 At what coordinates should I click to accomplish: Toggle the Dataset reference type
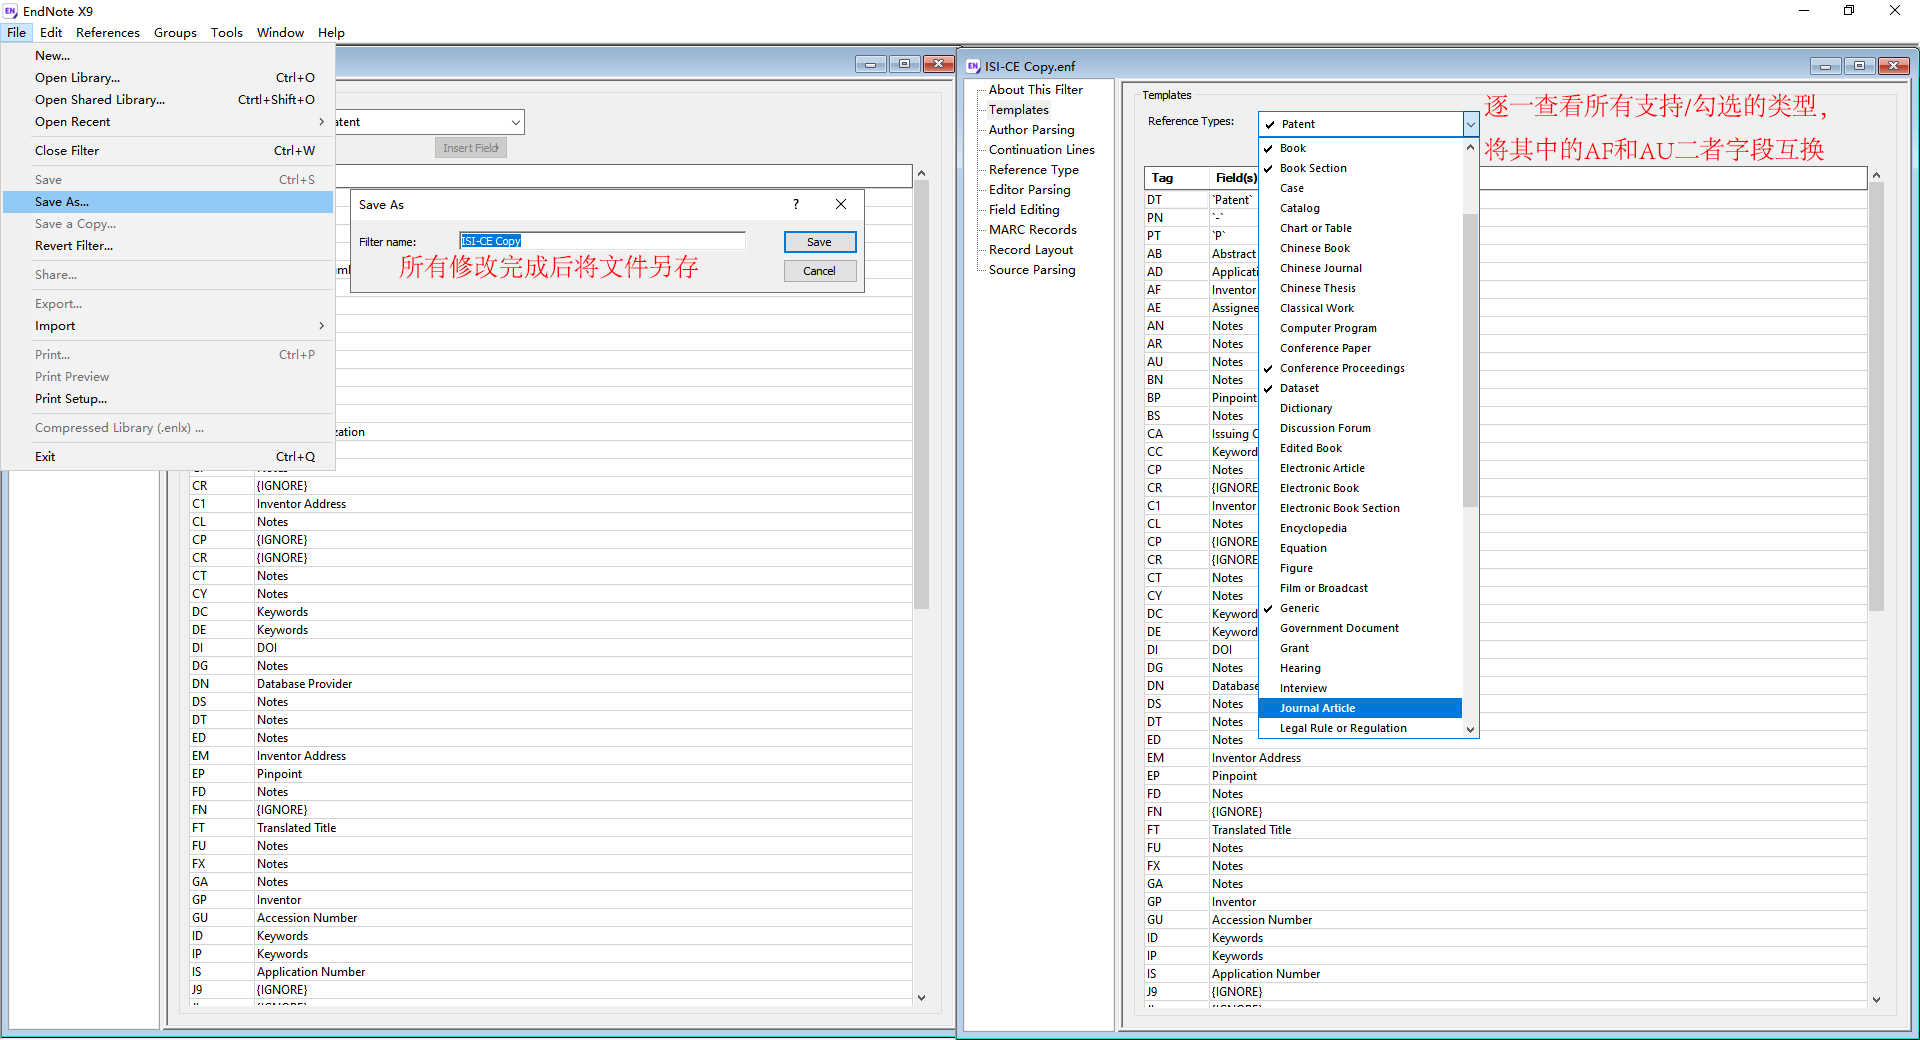coord(1360,388)
